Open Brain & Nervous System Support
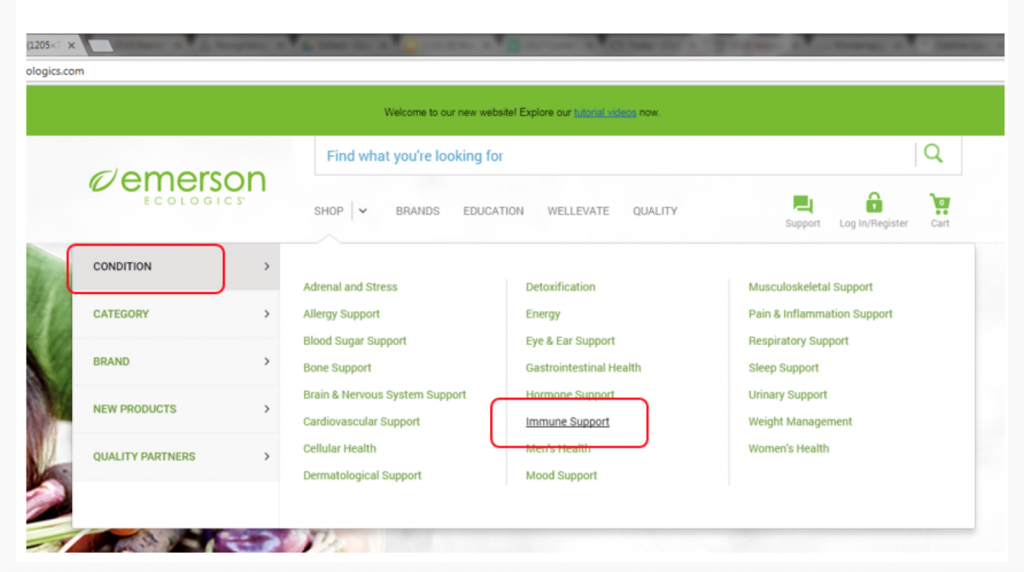 click(x=385, y=394)
